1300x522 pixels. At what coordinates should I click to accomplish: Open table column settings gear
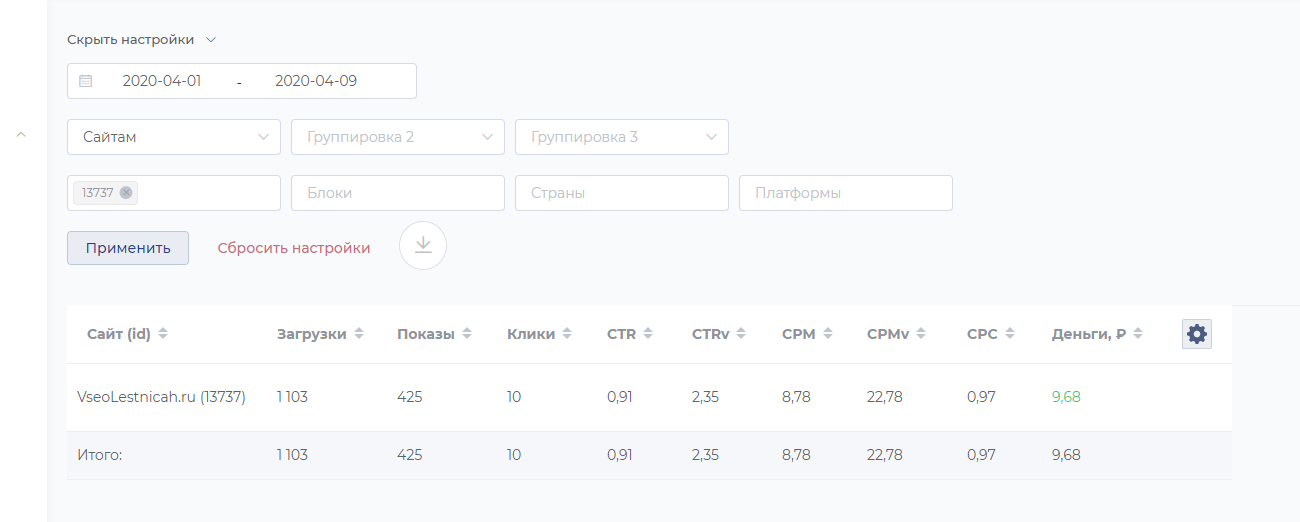click(x=1197, y=335)
